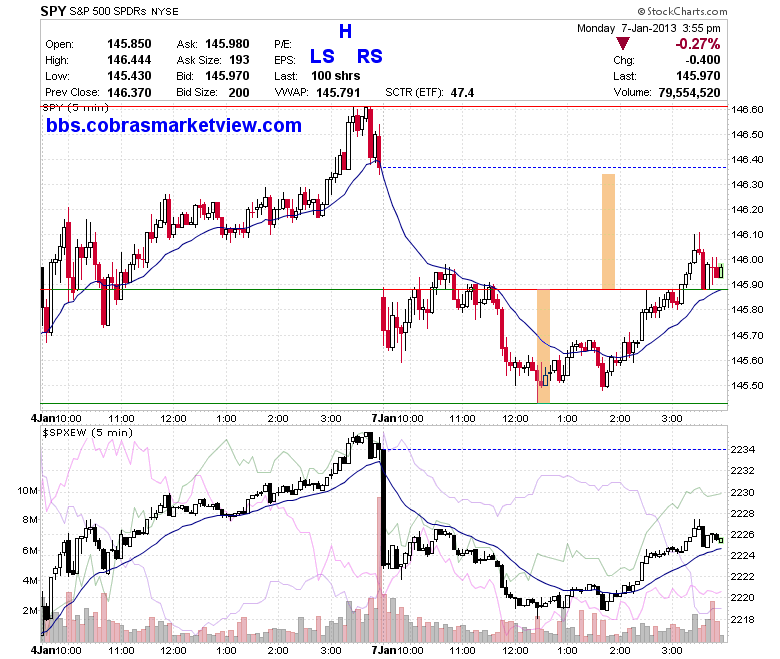Click the Low value 145.430

pos(129,76)
